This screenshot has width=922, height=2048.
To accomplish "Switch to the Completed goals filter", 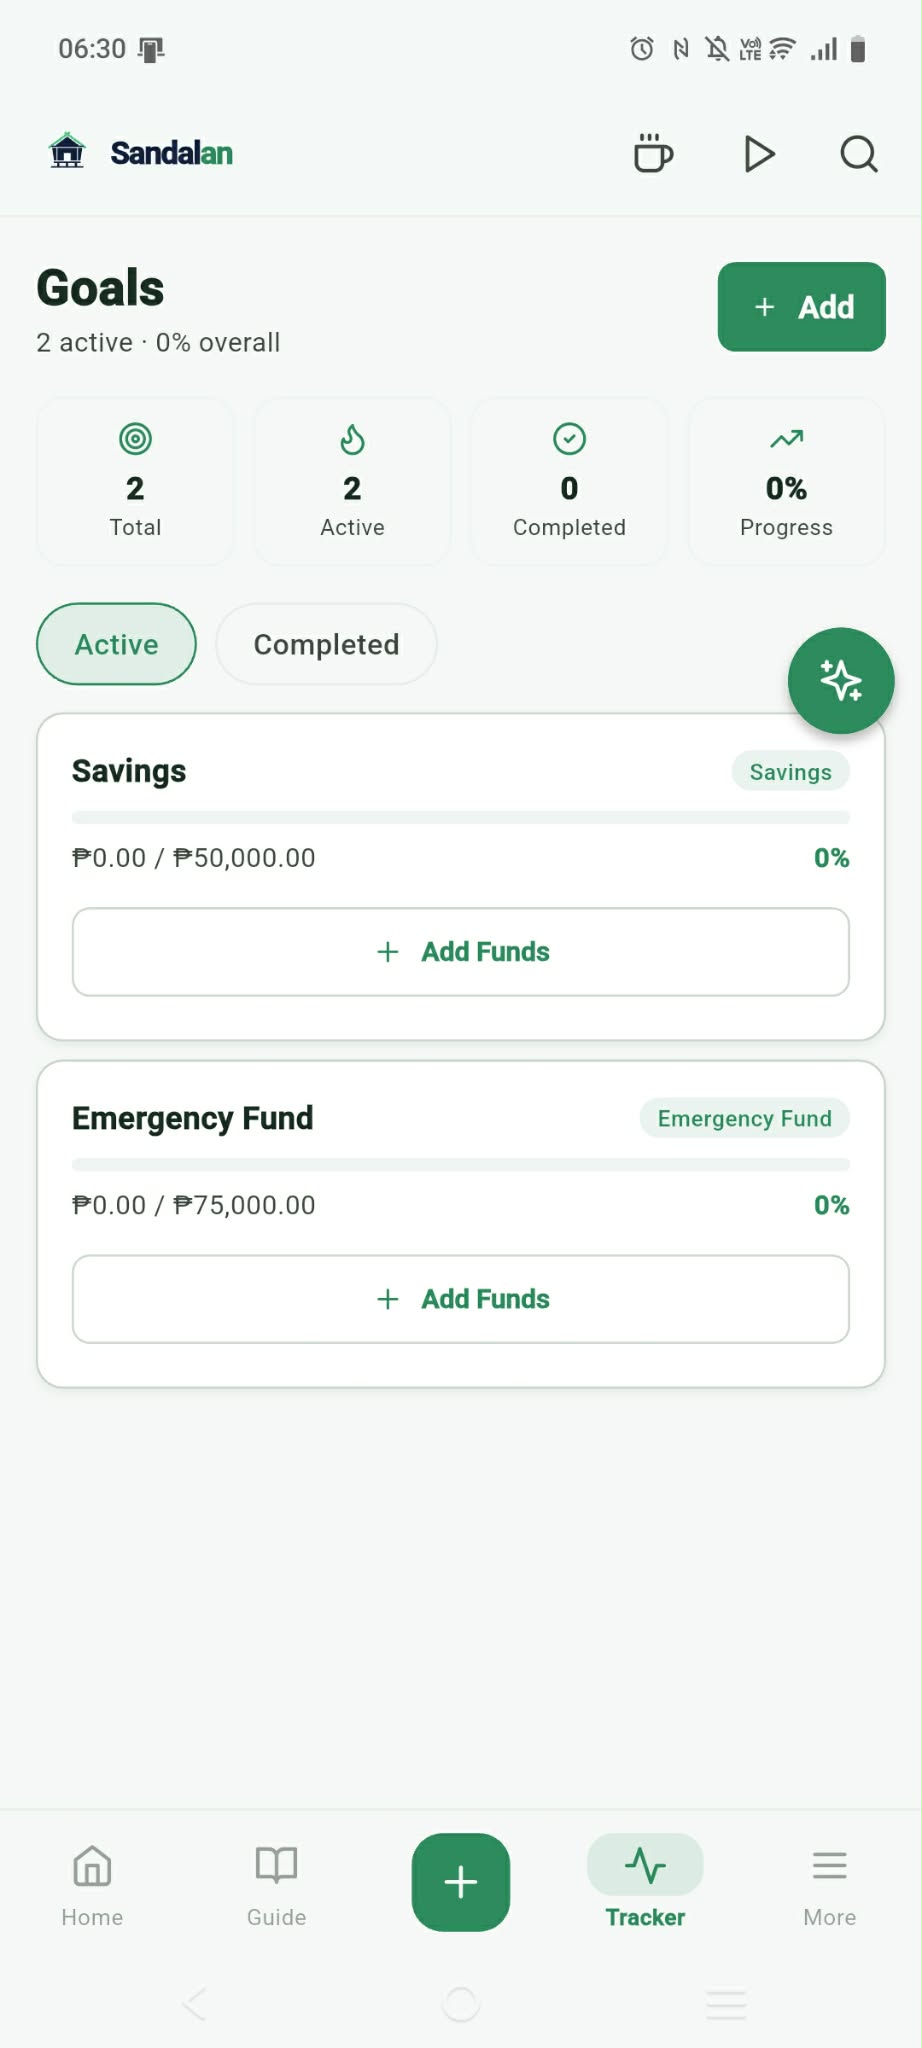I will click(326, 644).
